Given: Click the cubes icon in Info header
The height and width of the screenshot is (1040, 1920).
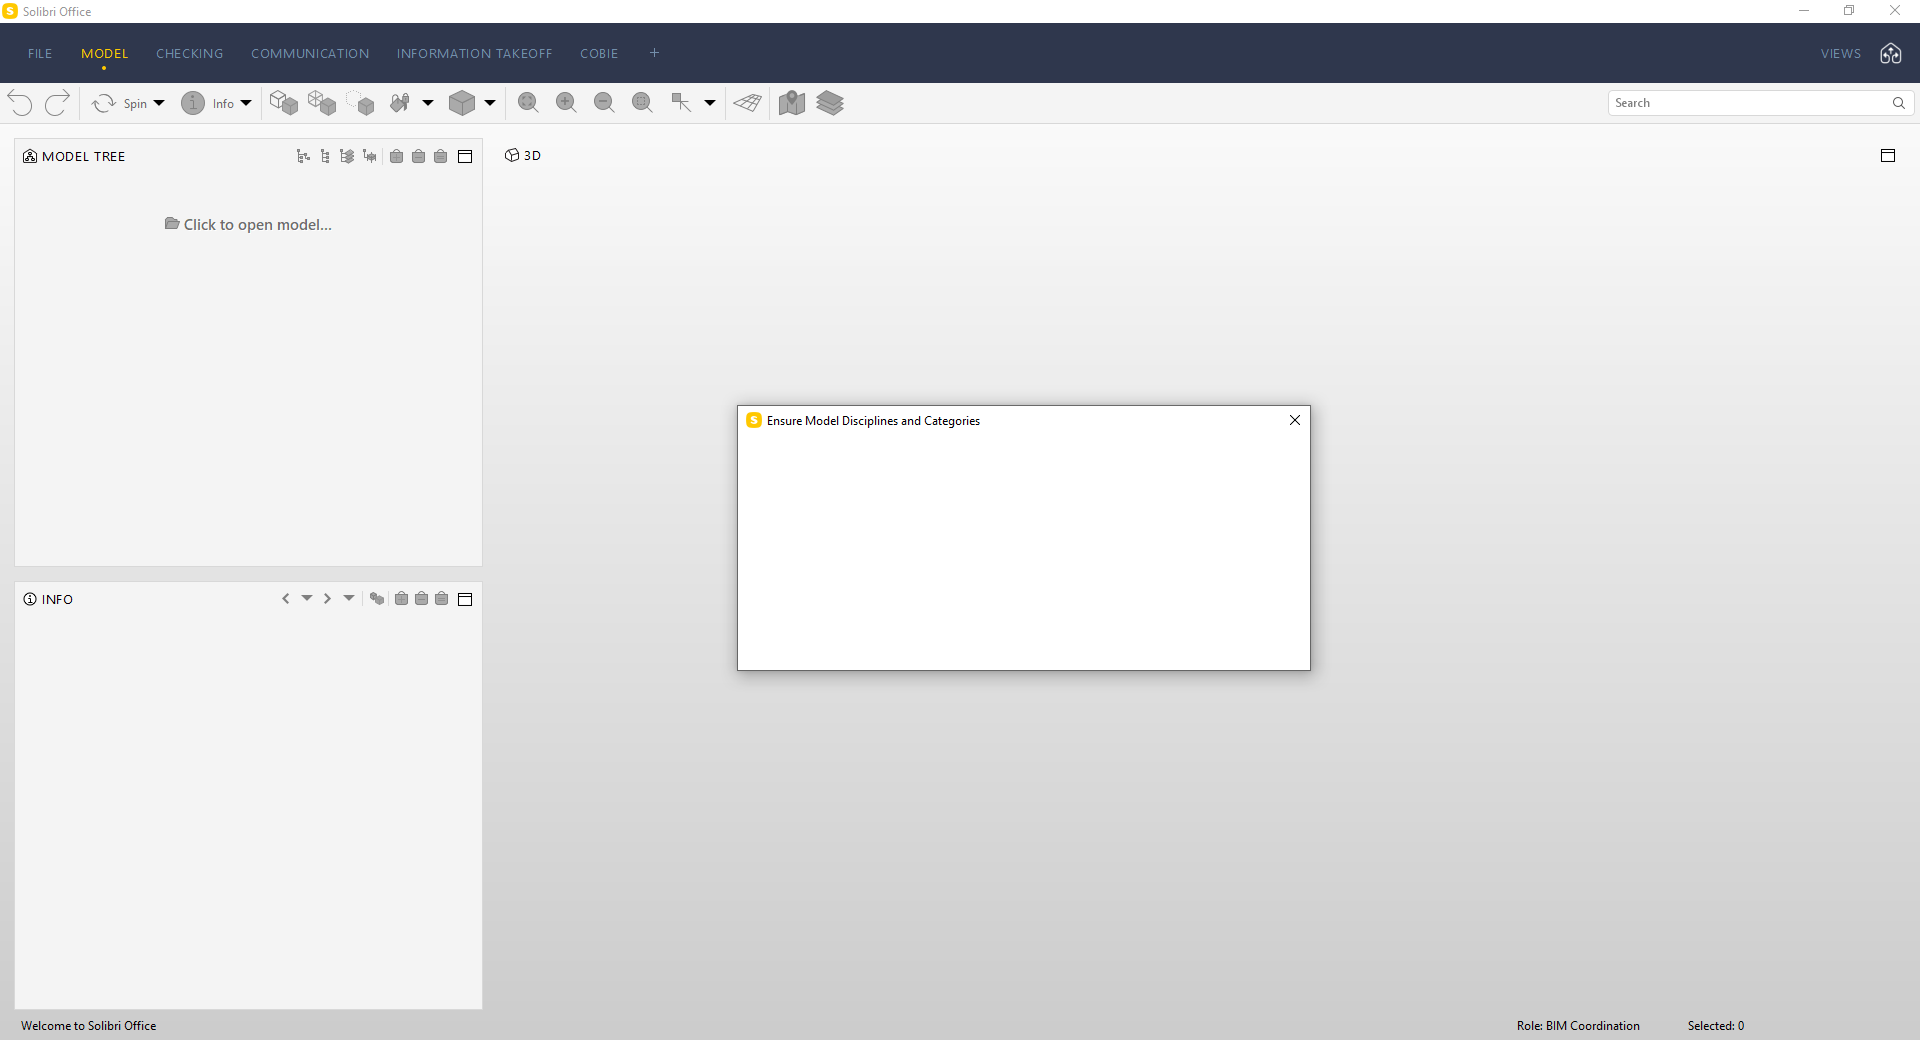Looking at the screenshot, I should [377, 599].
